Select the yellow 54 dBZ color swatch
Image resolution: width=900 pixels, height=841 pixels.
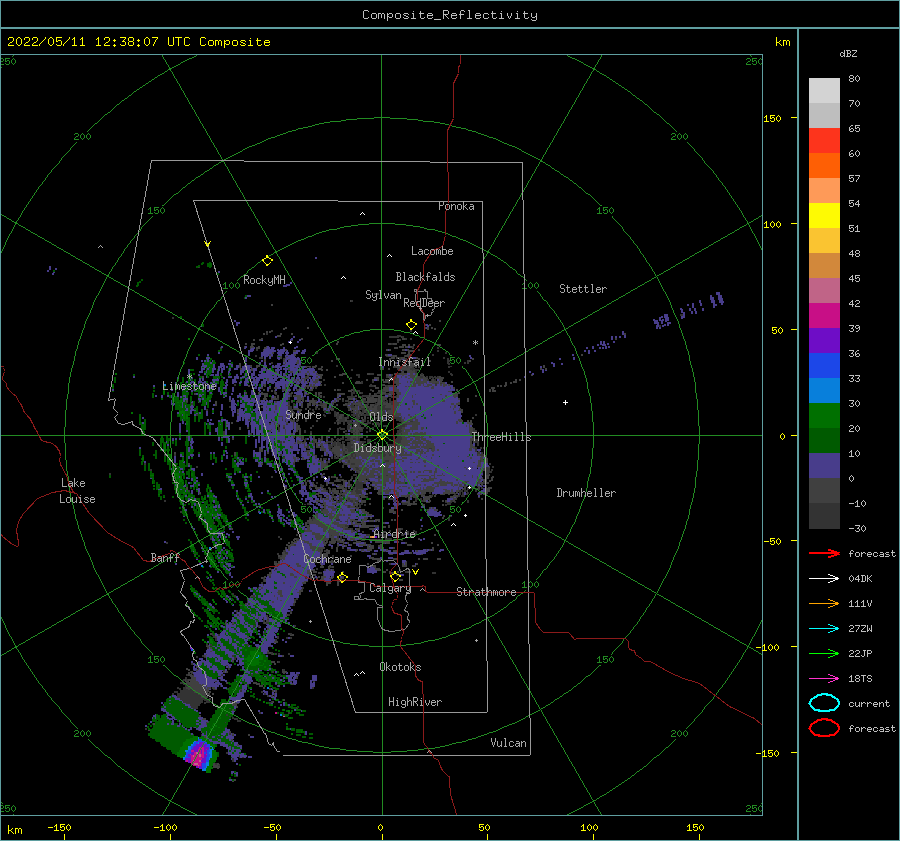tap(824, 215)
